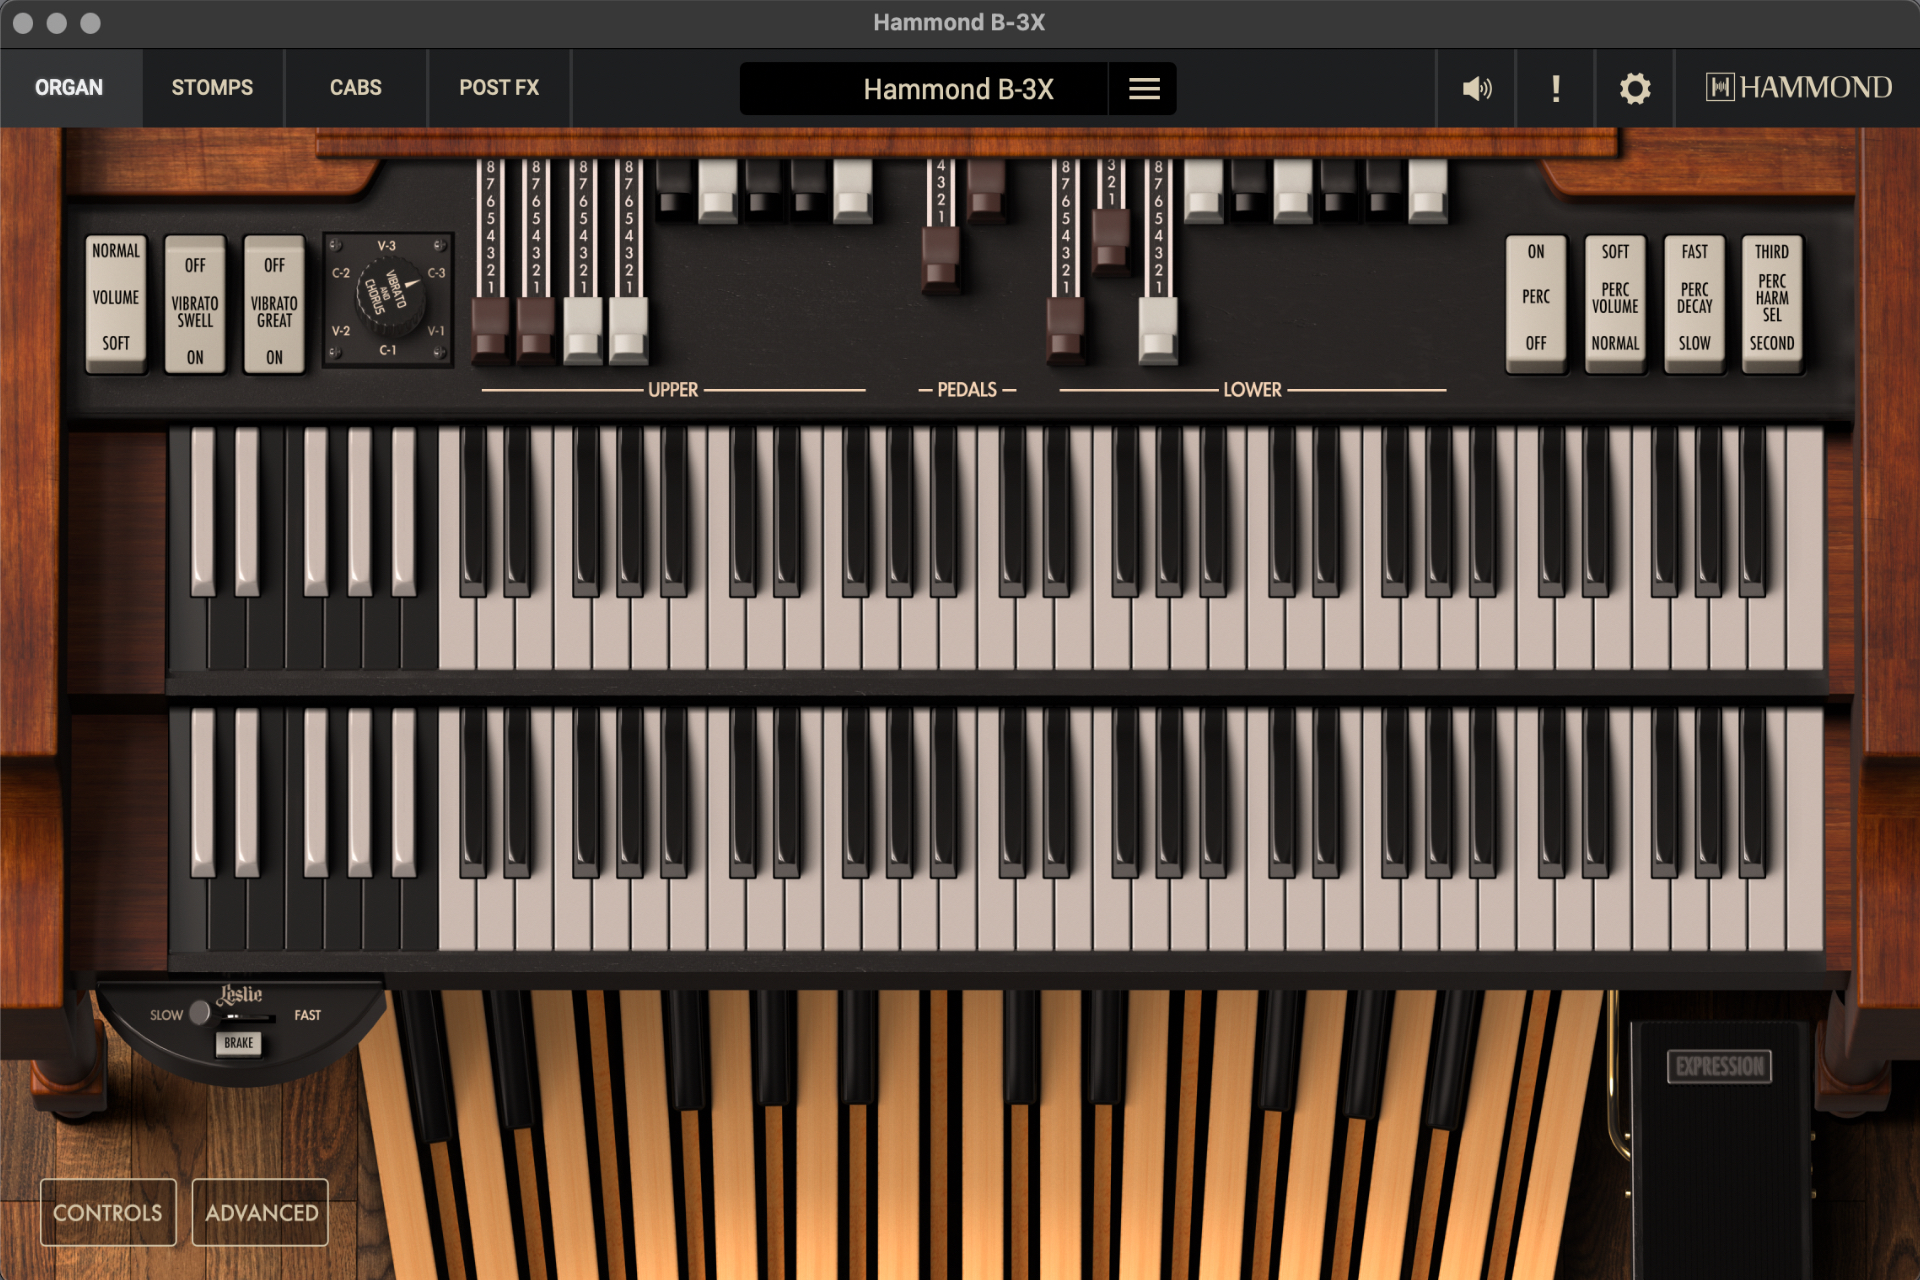
Task: Open settings with the gear icon
Action: (1634, 89)
